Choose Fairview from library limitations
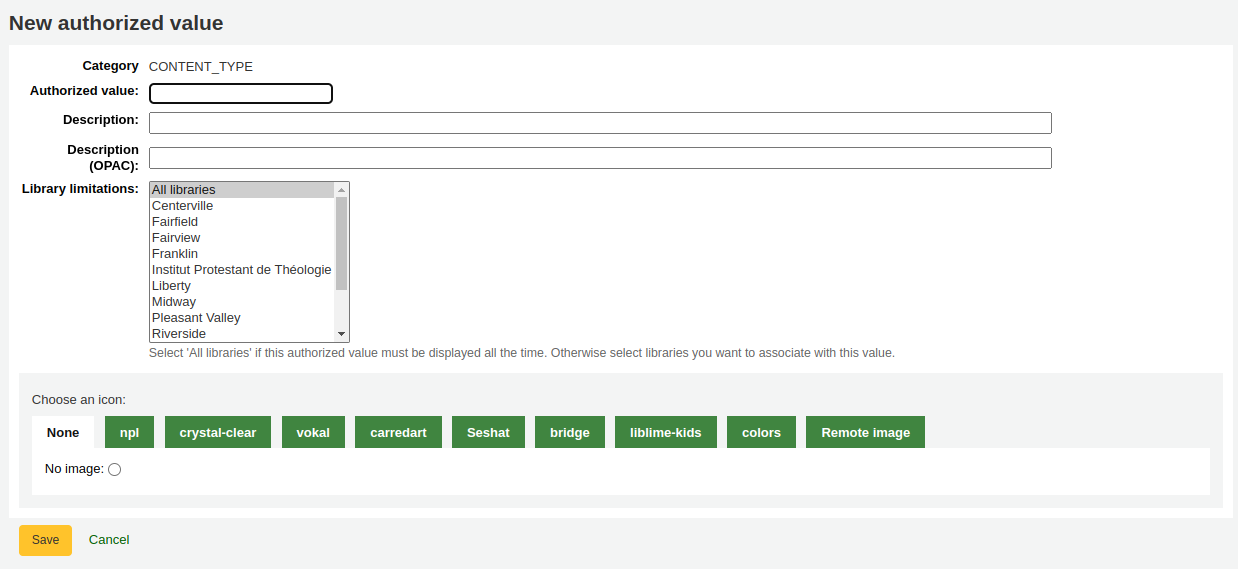1238x569 pixels. 242,238
